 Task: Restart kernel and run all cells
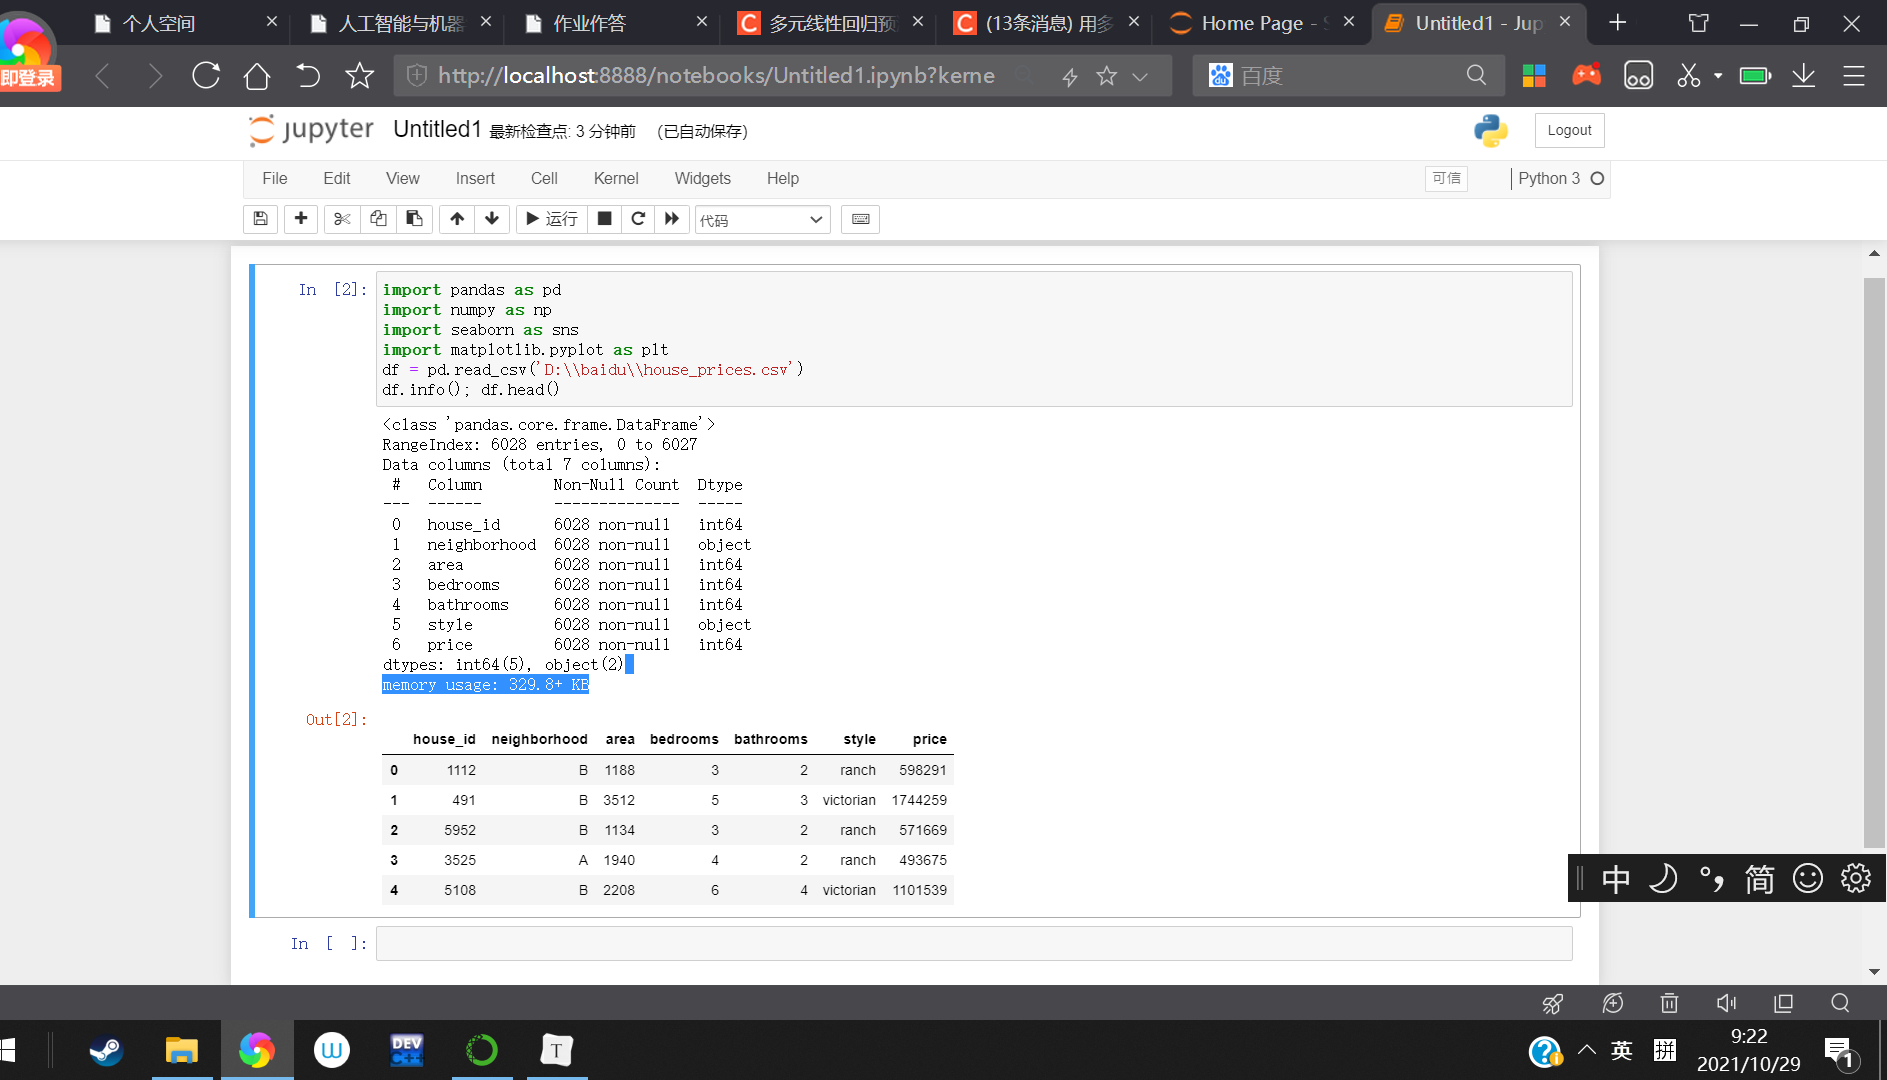pyautogui.click(x=672, y=219)
